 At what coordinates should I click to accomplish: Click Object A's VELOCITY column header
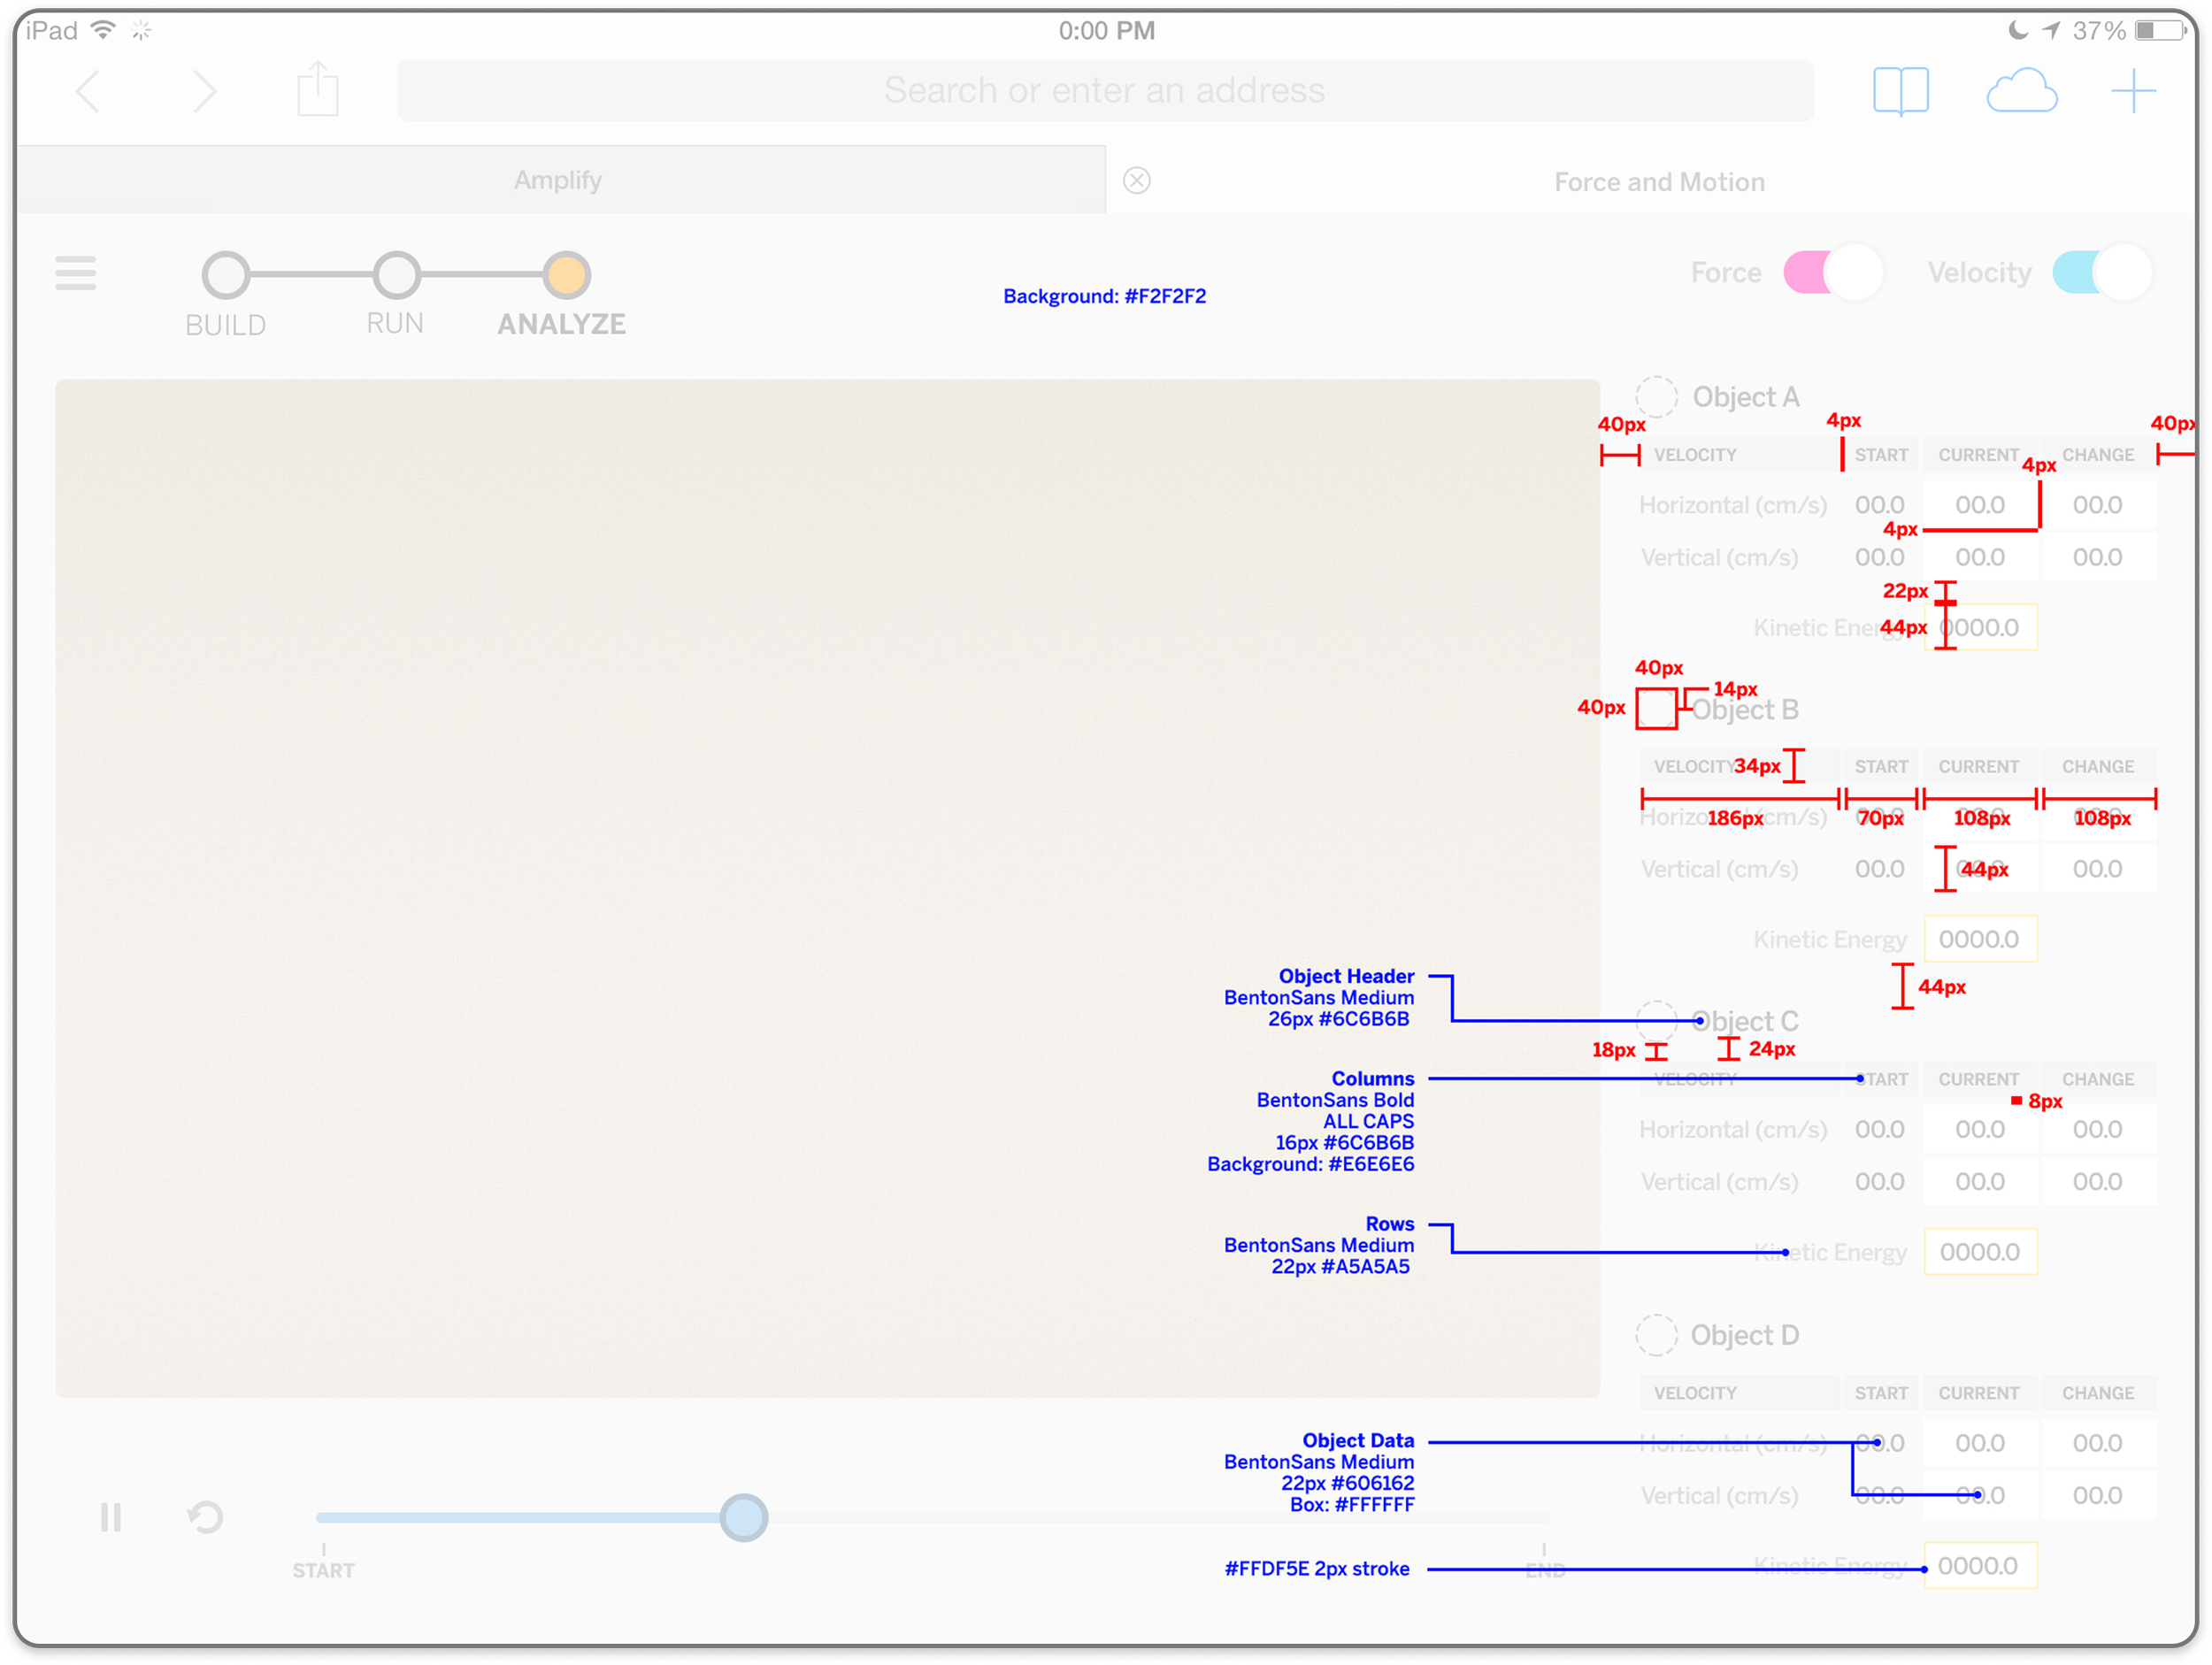pyautogui.click(x=1740, y=455)
